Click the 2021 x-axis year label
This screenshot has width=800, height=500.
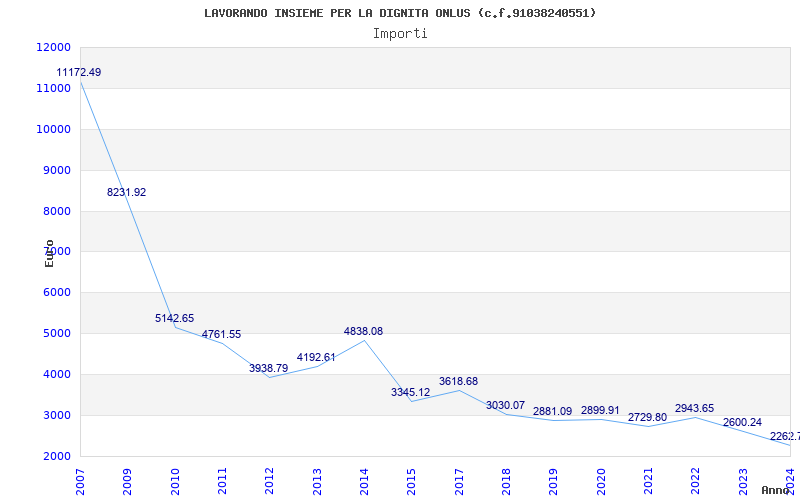(647, 482)
